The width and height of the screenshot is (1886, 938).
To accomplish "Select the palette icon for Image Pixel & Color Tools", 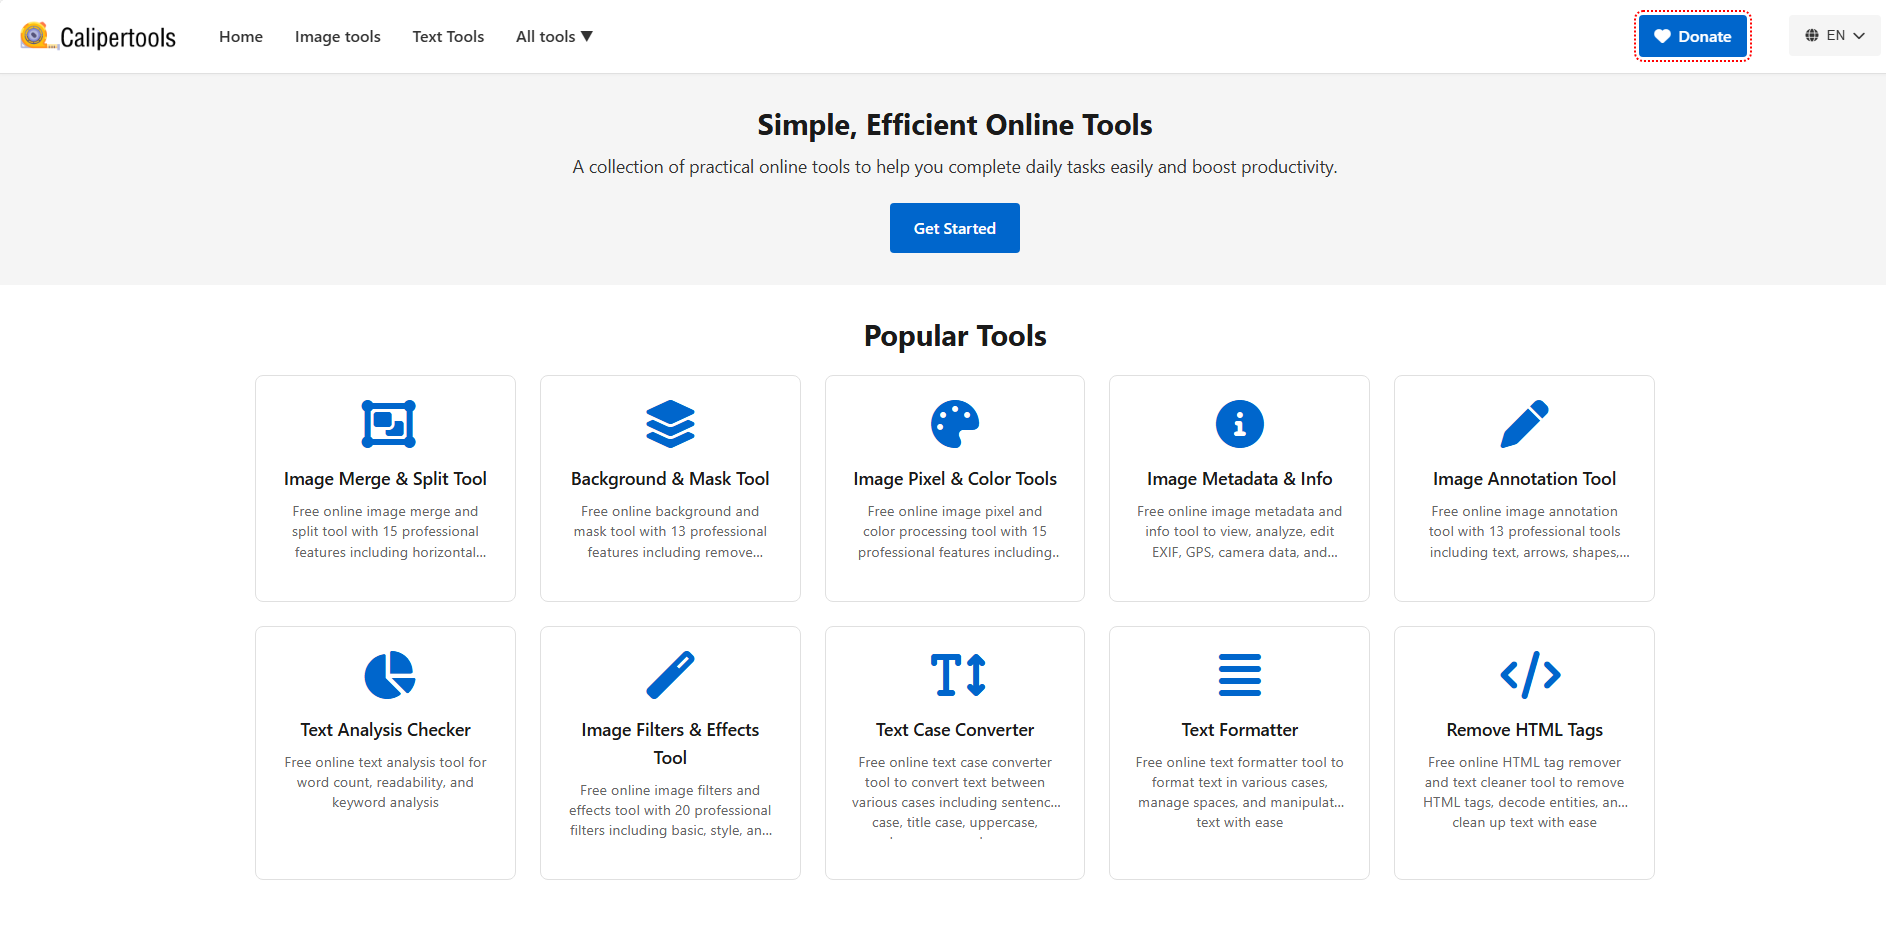I will (955, 423).
